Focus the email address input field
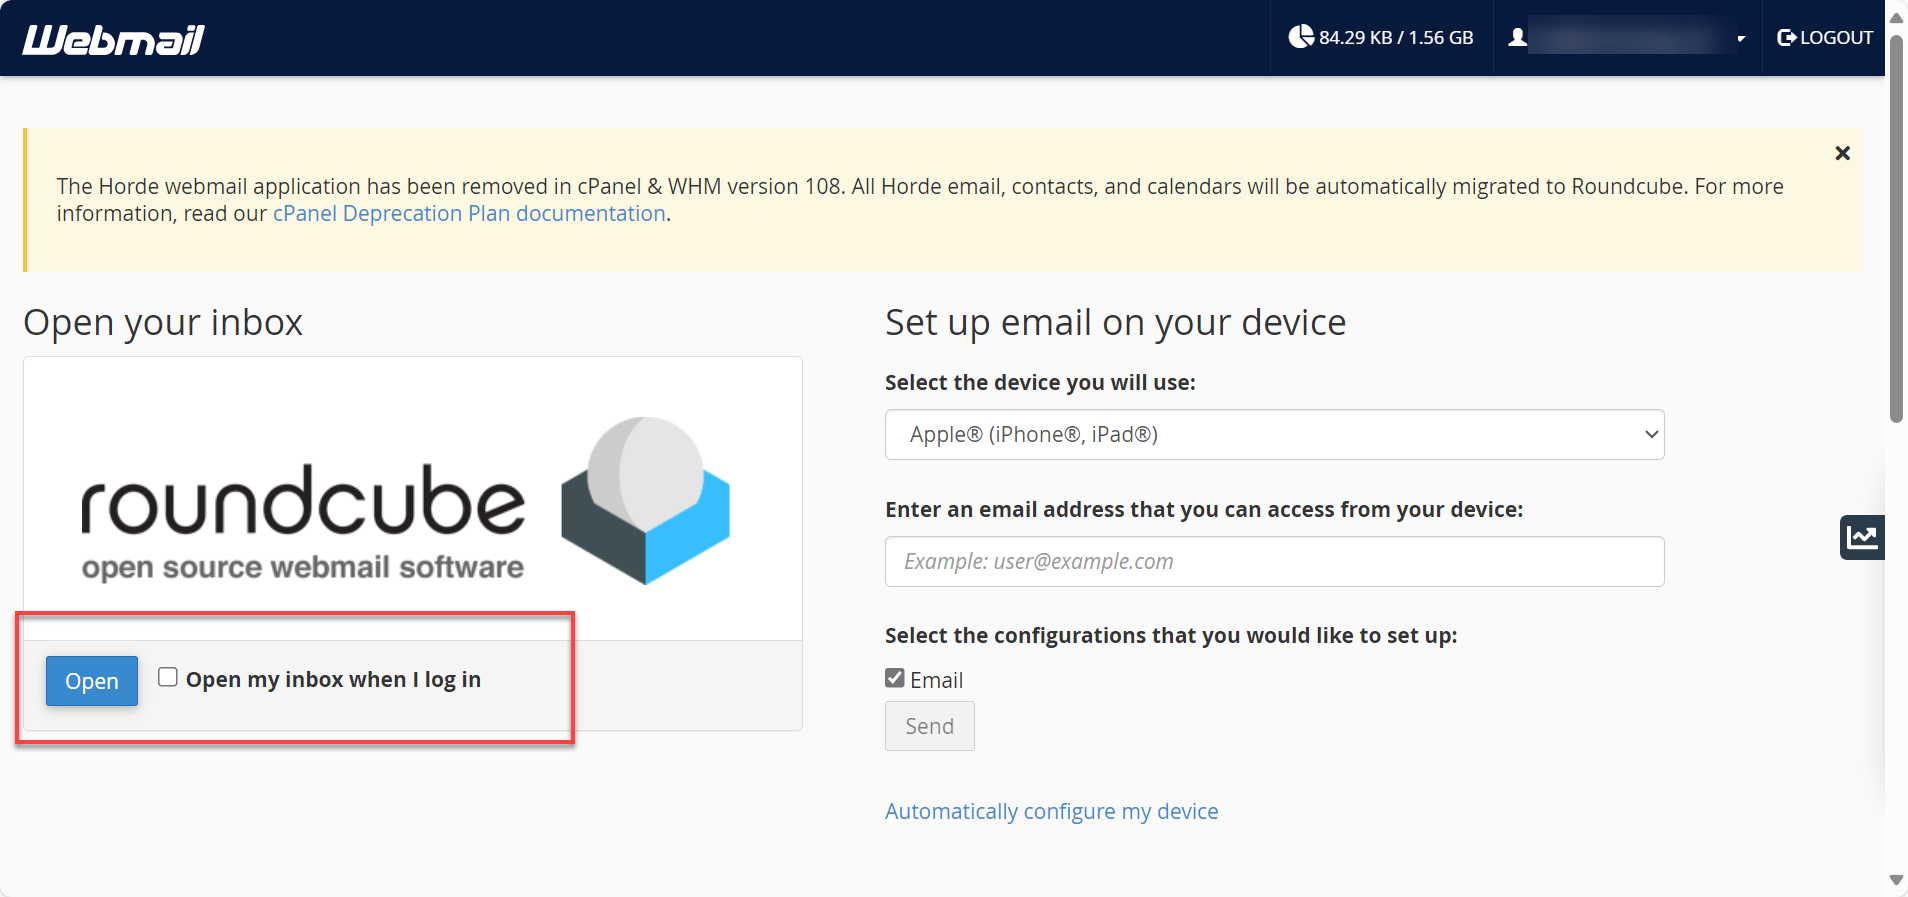 [x=1274, y=562]
